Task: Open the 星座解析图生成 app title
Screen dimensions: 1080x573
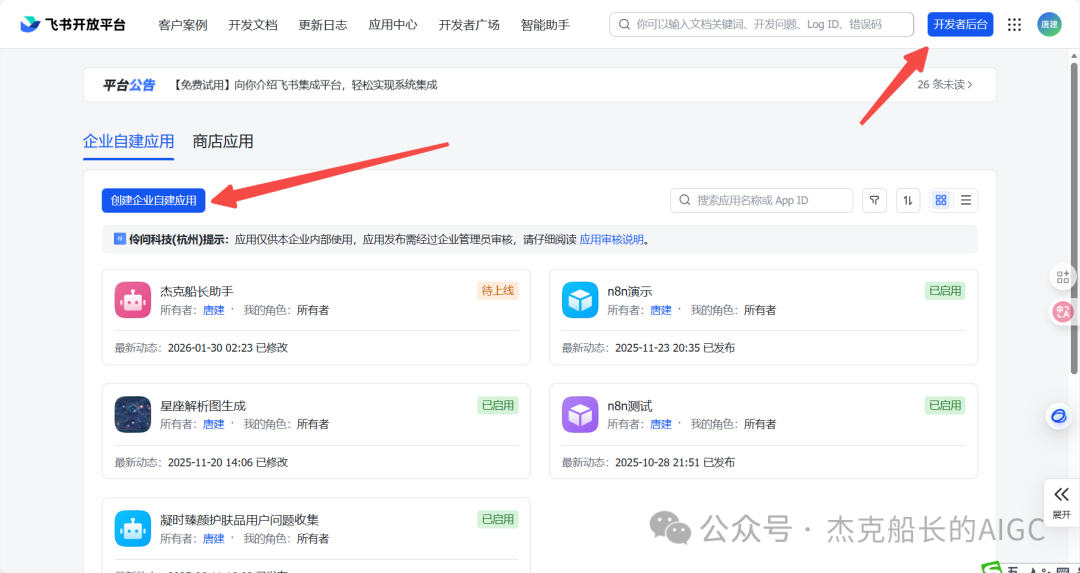Action: (202, 406)
